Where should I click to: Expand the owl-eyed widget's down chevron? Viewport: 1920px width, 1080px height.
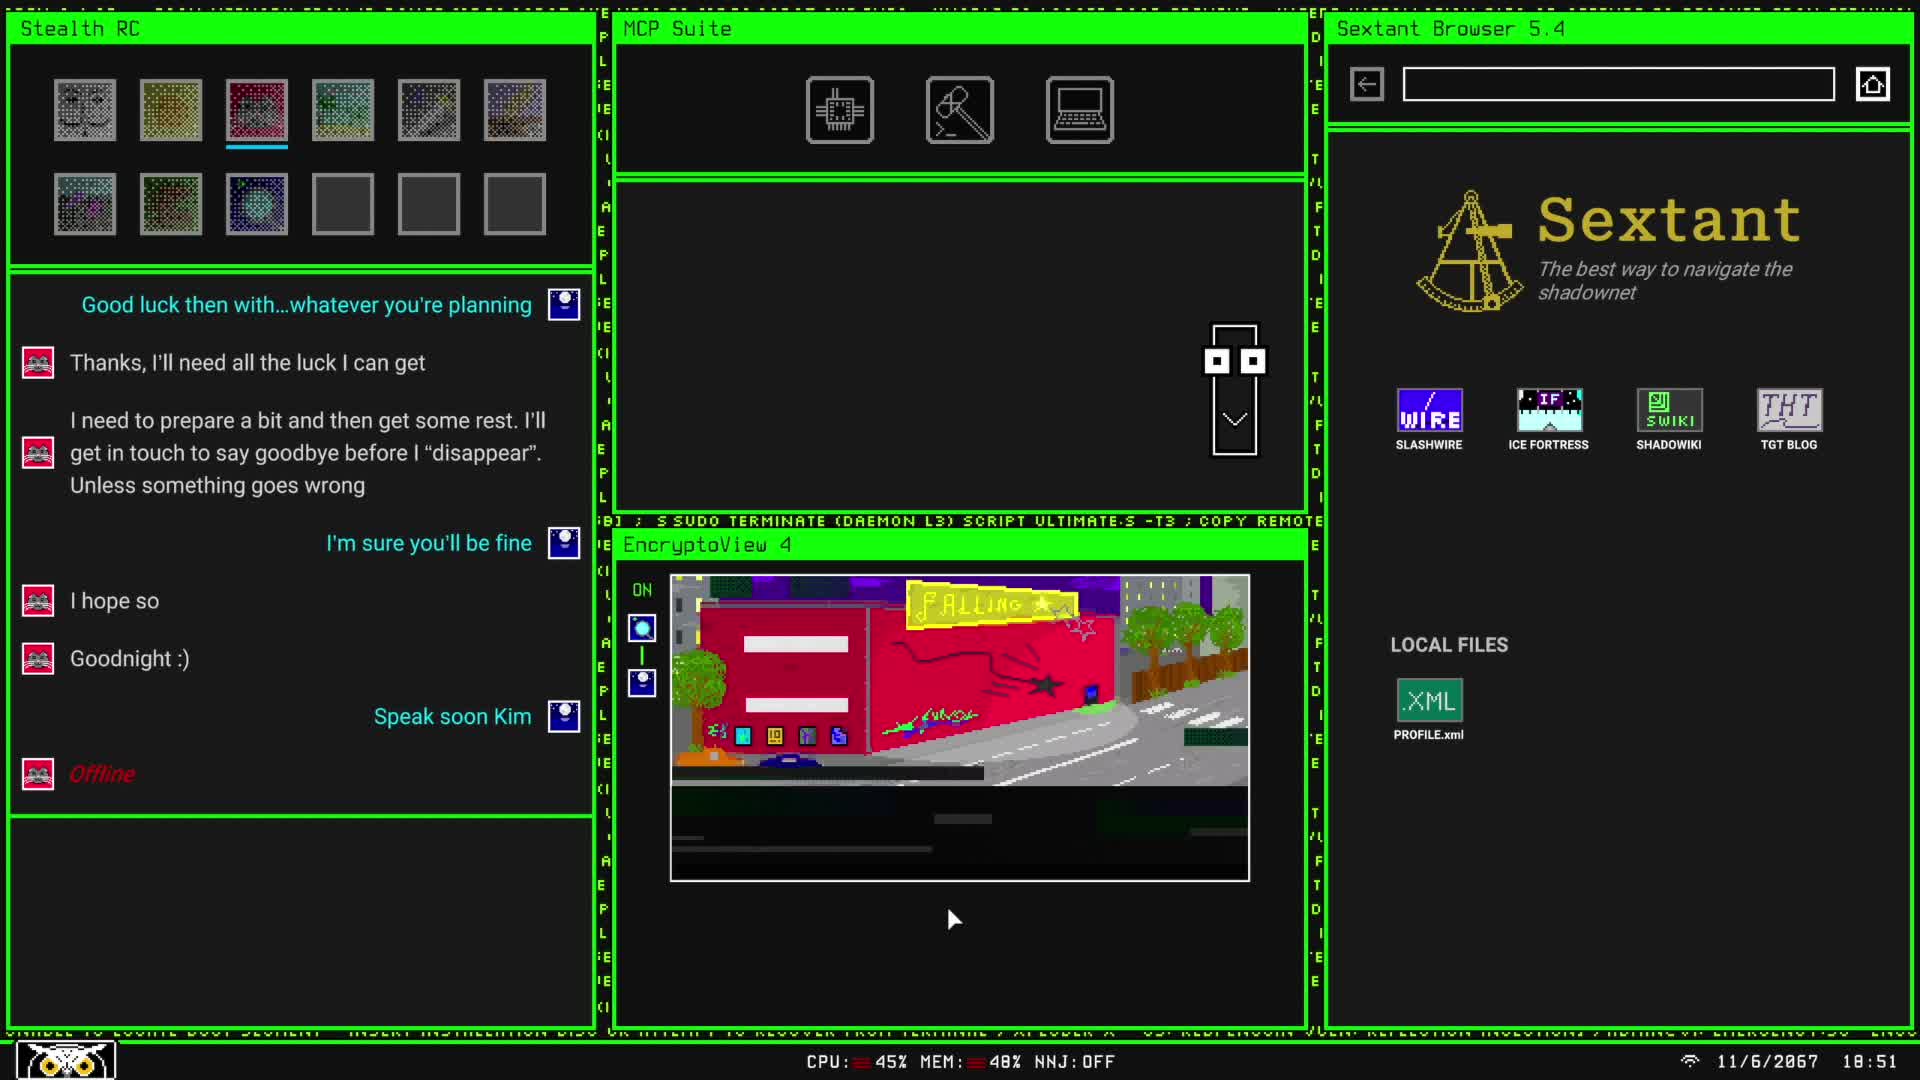tap(1235, 419)
